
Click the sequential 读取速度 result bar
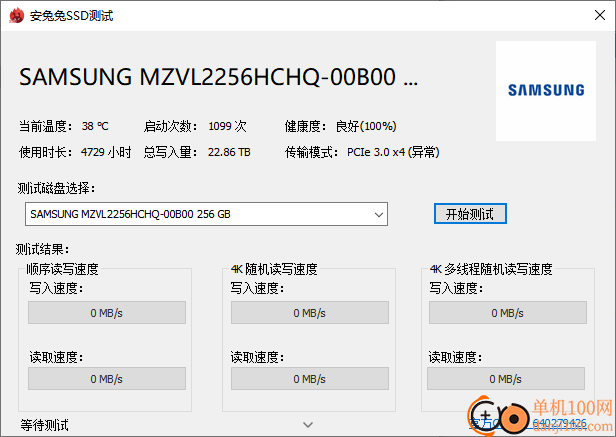click(x=107, y=379)
